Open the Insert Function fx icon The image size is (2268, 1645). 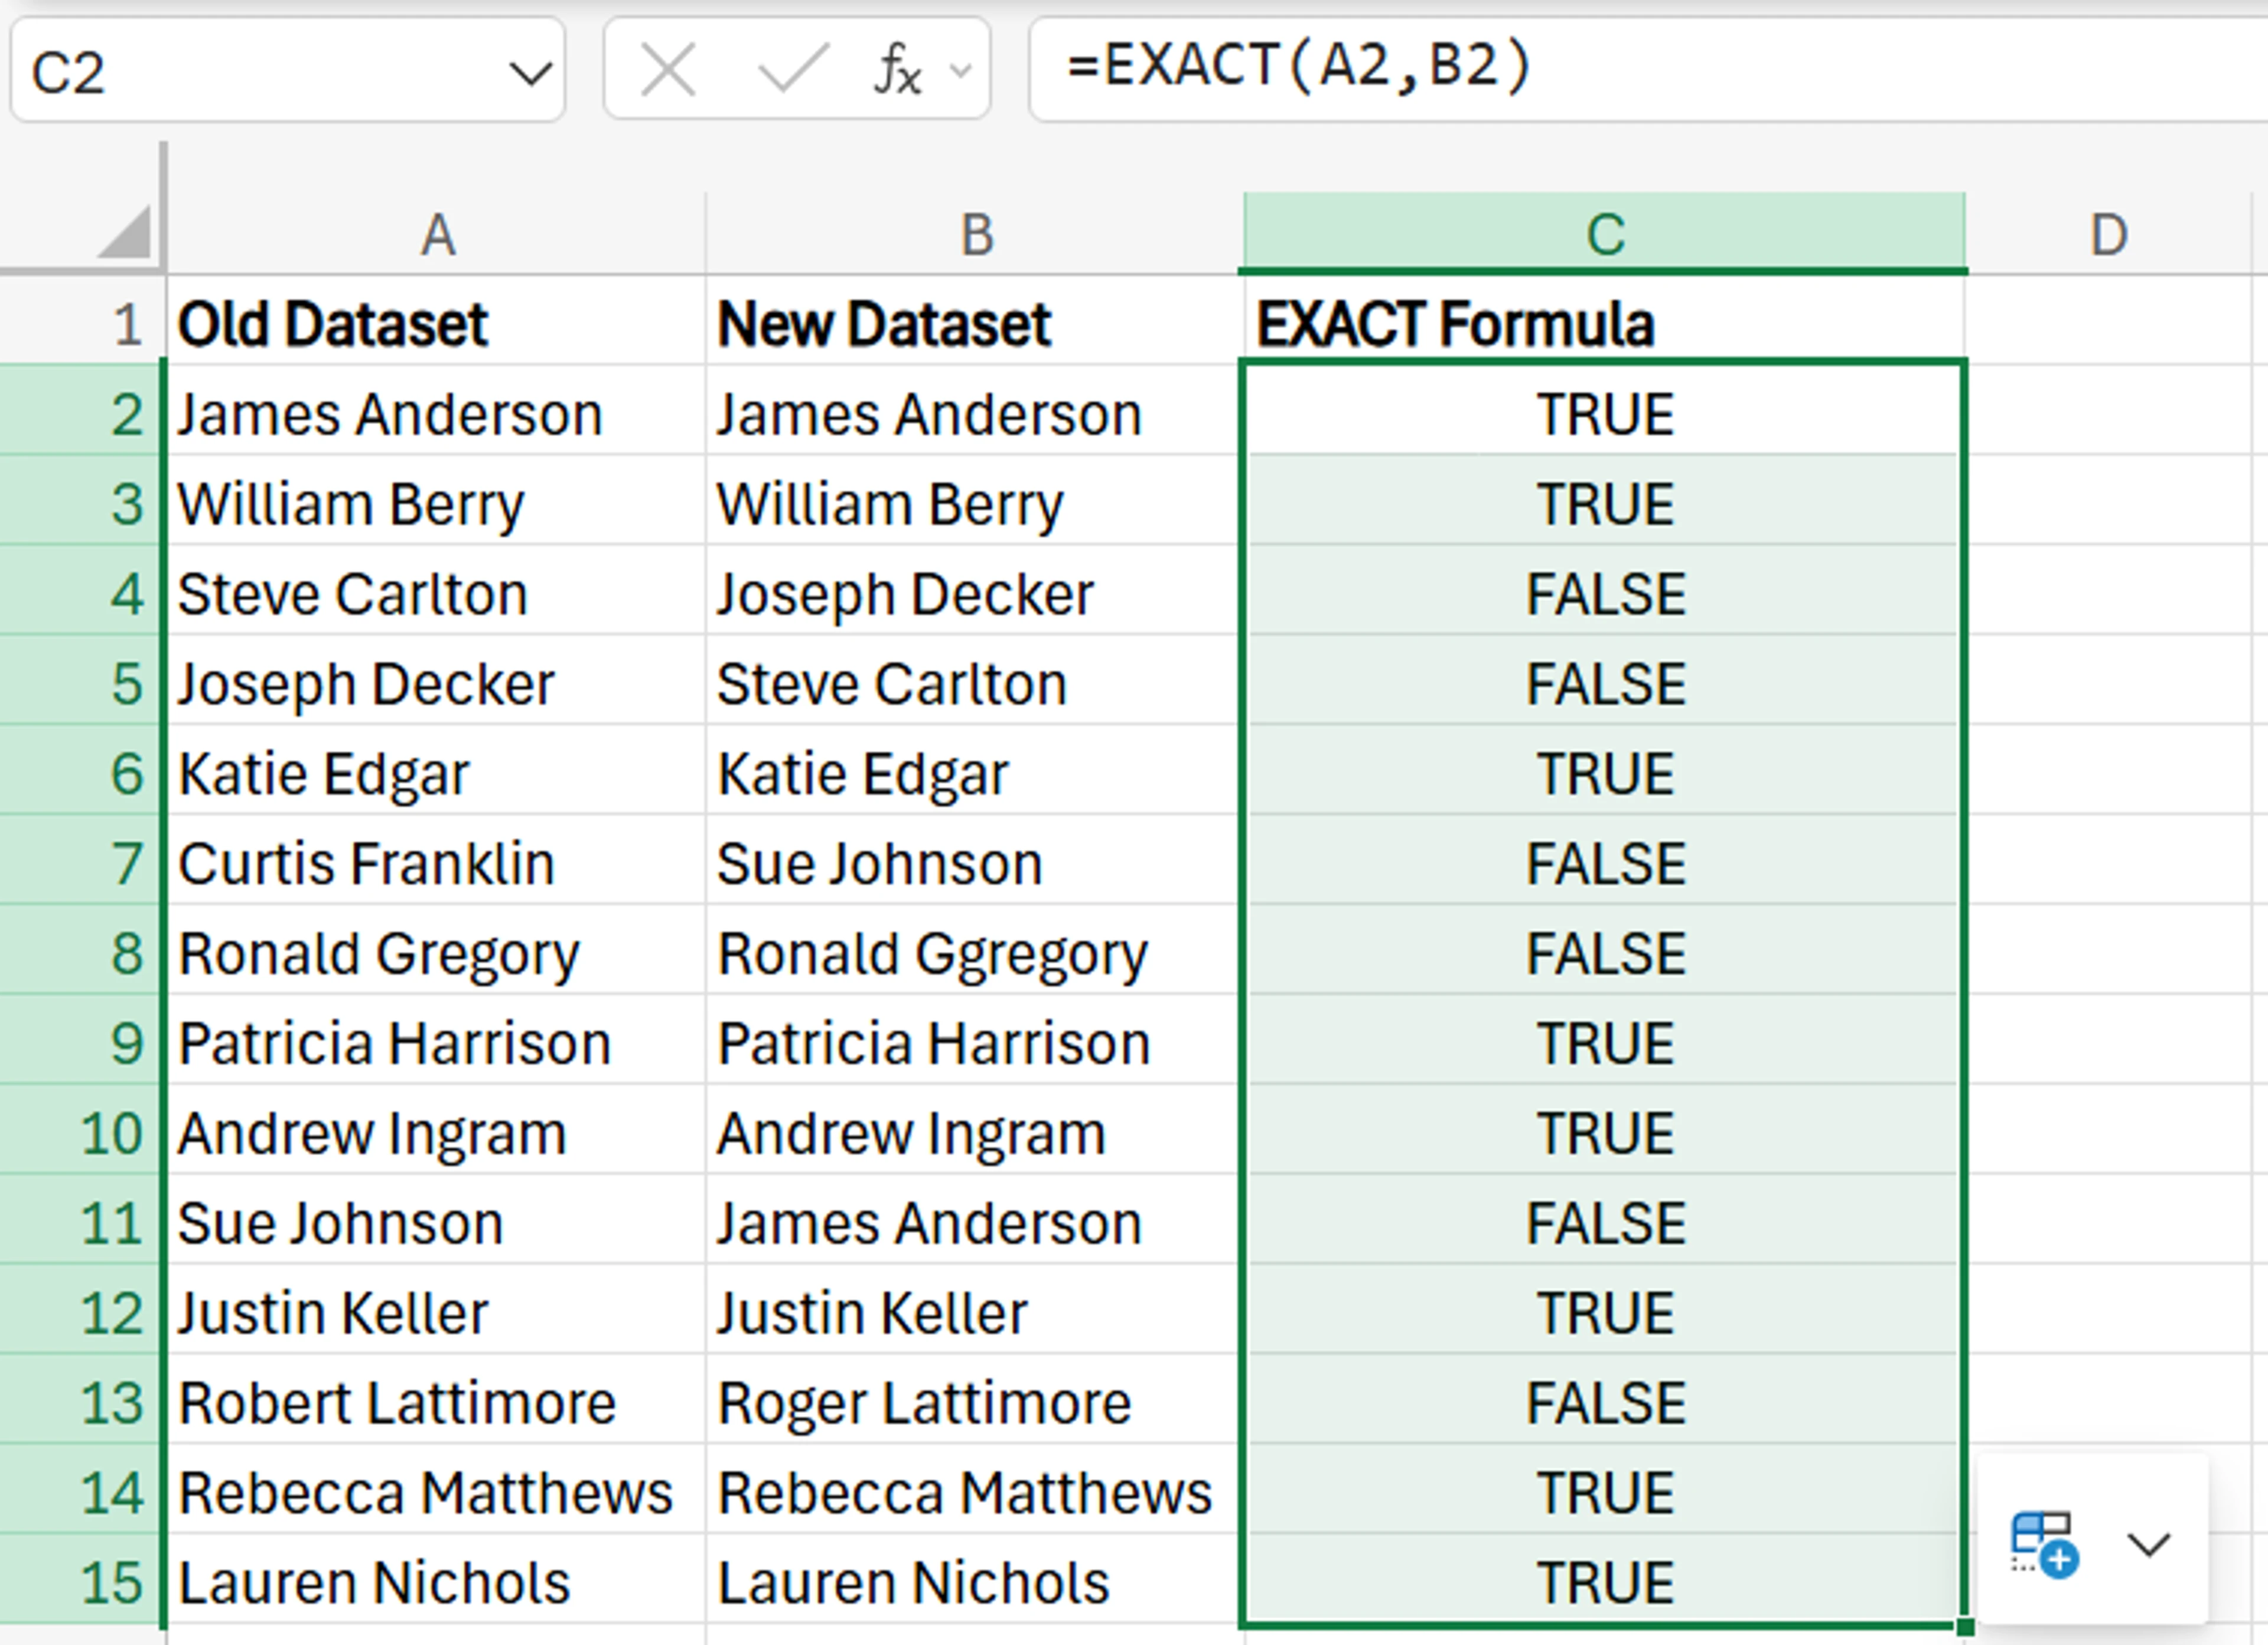[x=897, y=70]
